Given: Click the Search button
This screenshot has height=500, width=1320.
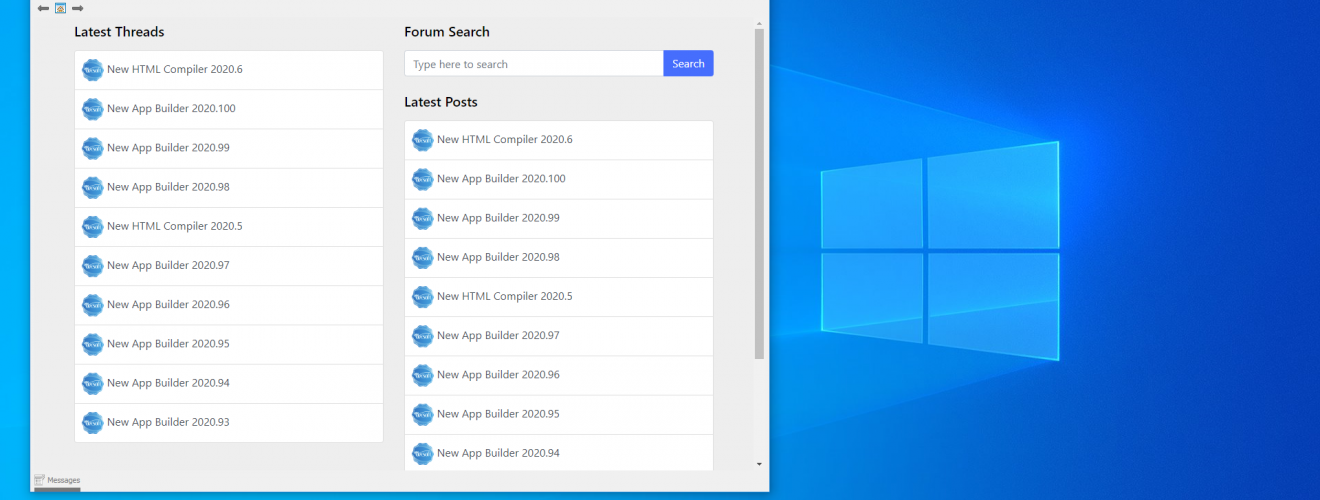Looking at the screenshot, I should tap(688, 63).
